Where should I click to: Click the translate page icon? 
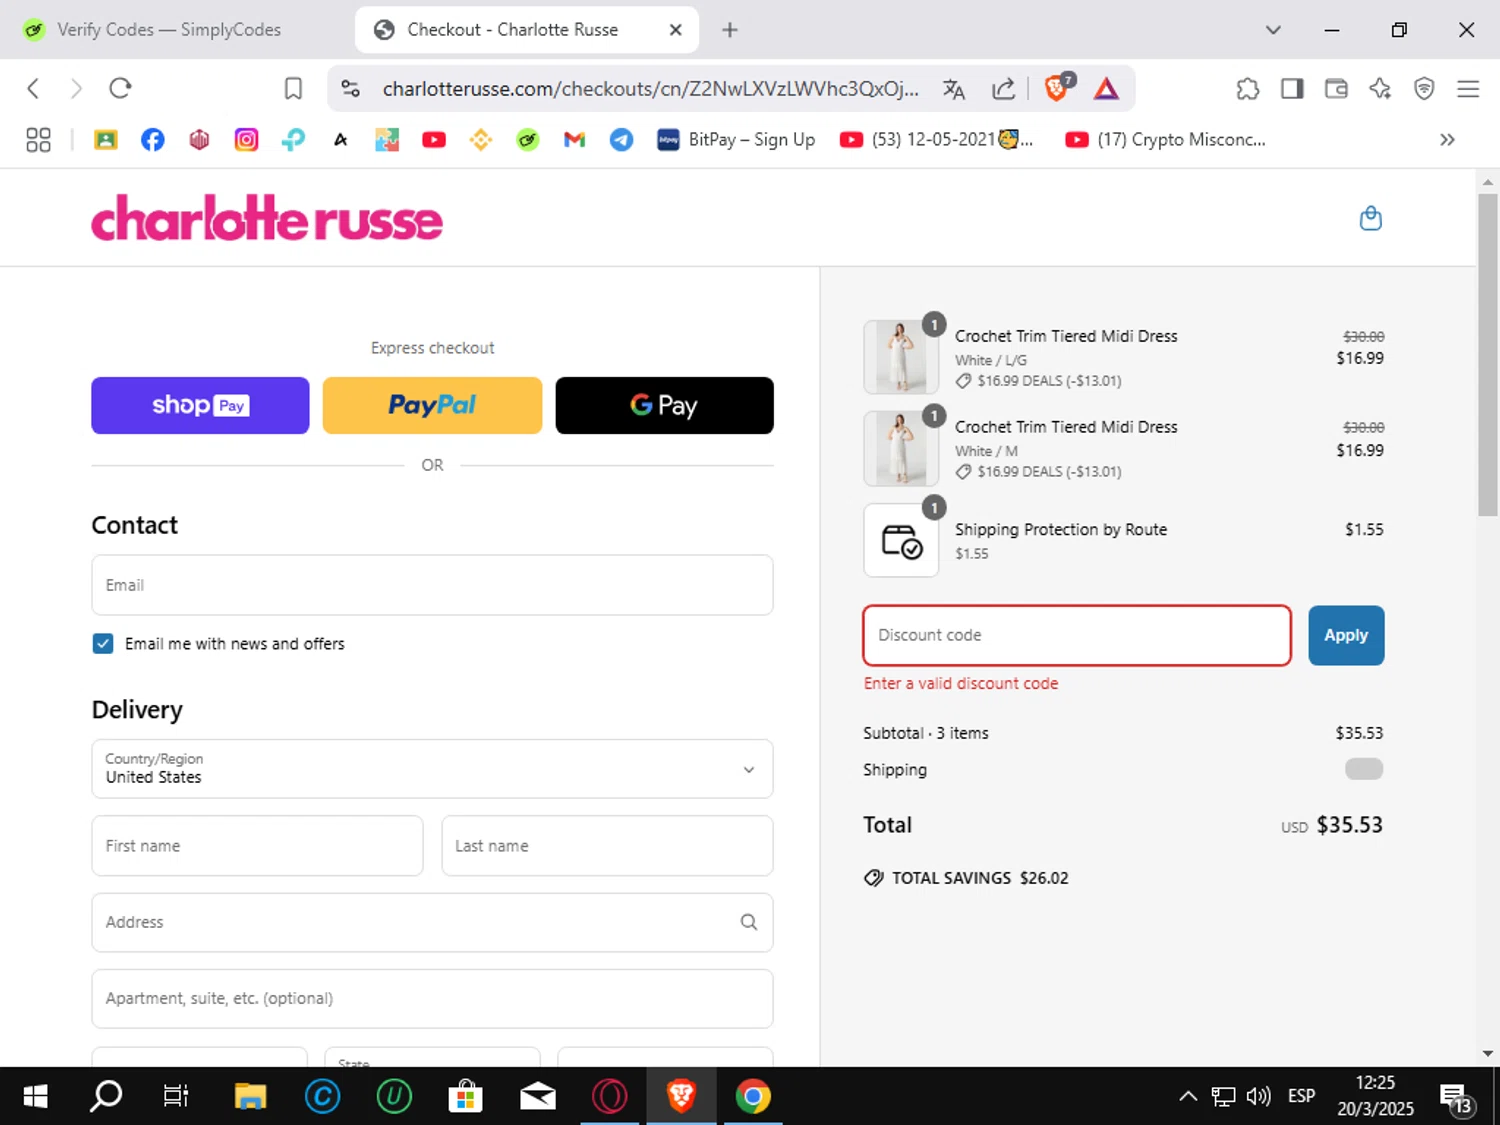[953, 89]
